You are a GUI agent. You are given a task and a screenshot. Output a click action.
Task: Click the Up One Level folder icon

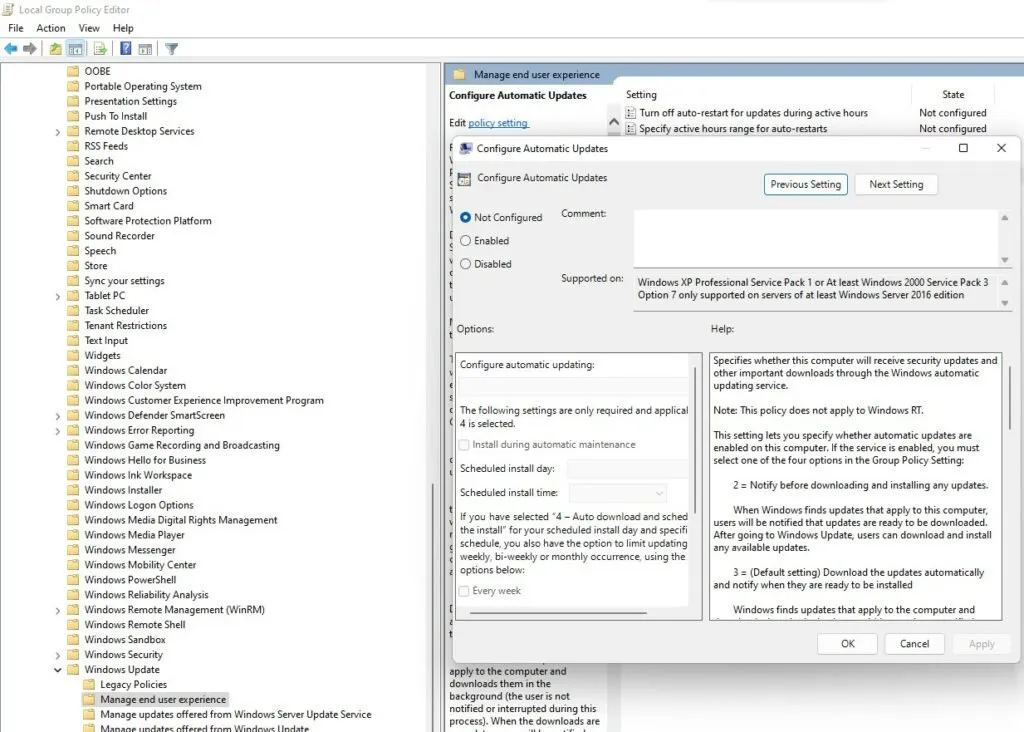pyautogui.click(x=55, y=48)
